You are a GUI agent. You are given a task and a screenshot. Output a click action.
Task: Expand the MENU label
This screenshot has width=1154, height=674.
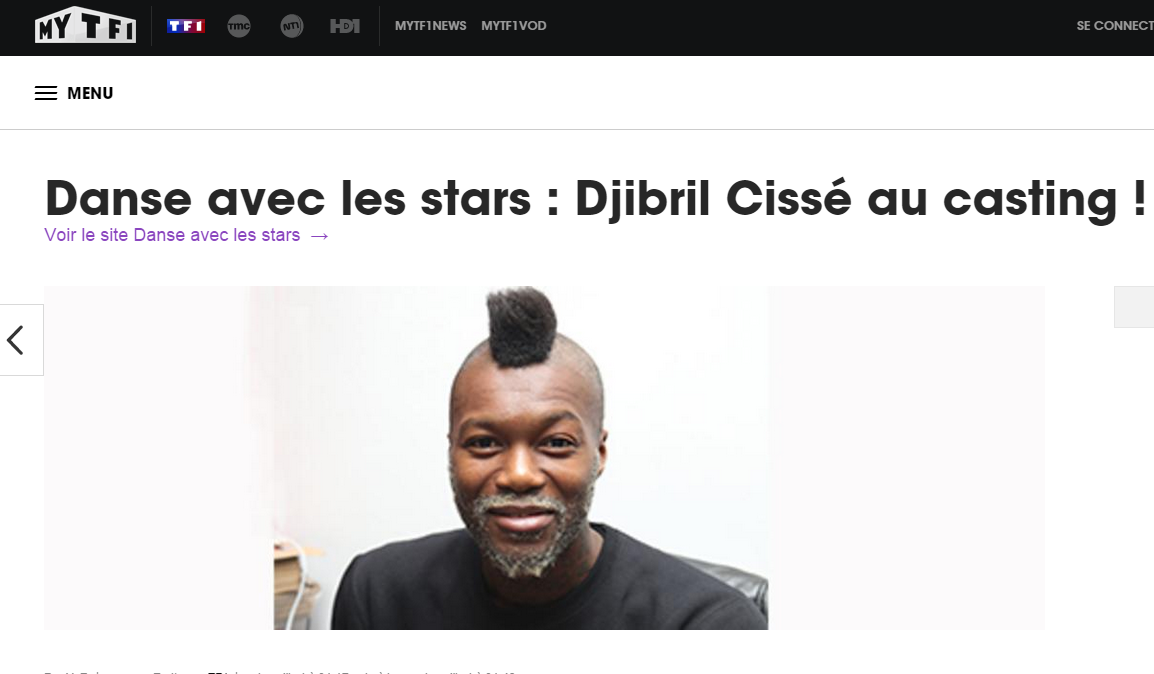[x=90, y=93]
